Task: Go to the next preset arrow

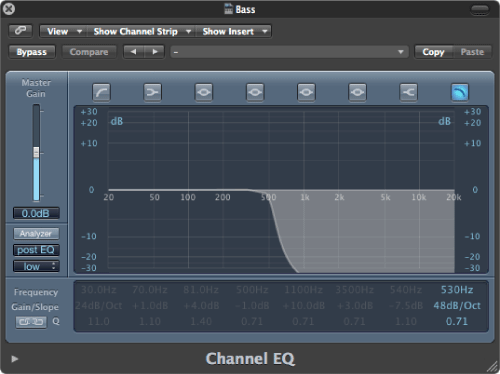Action: tap(154, 52)
